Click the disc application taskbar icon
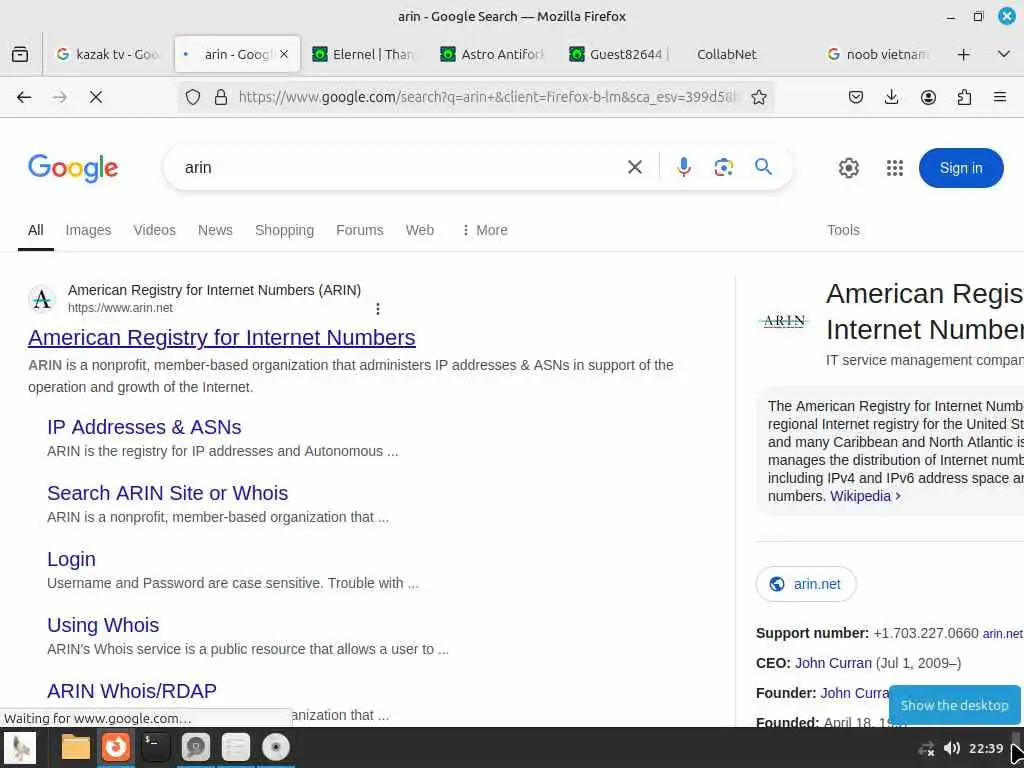1024x768 pixels. [276, 747]
